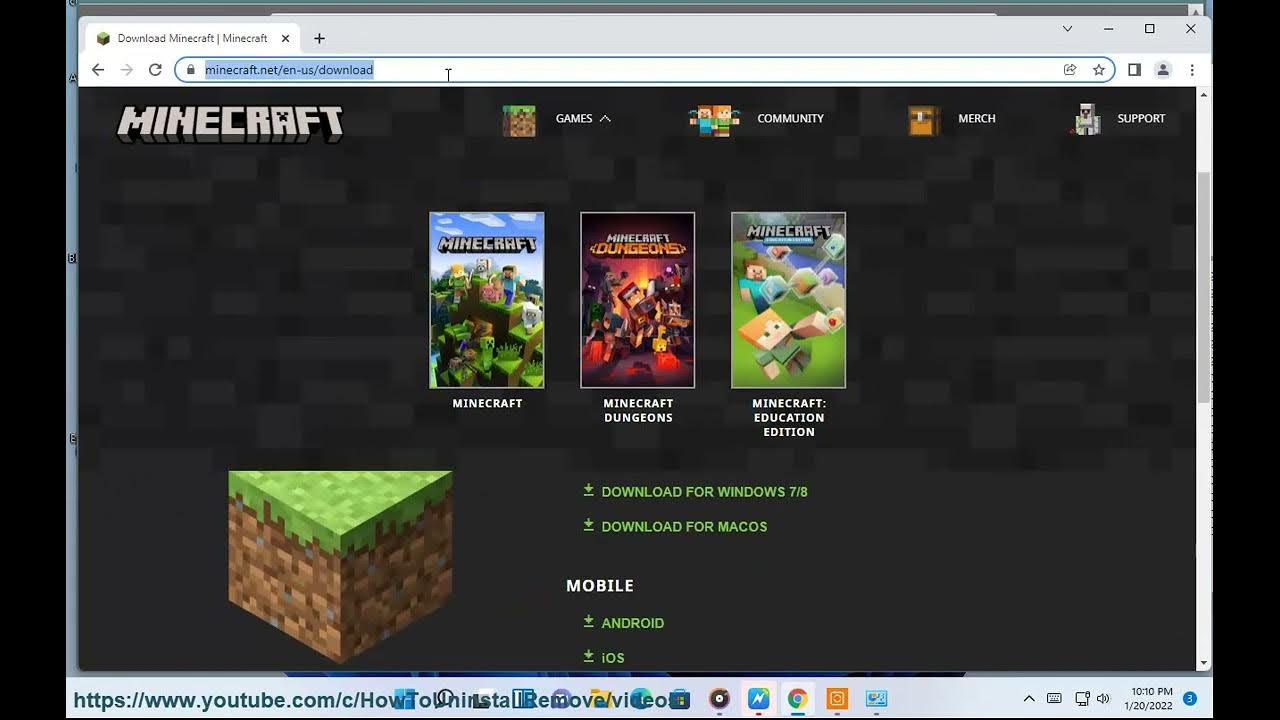Click the Support iron golem icon
This screenshot has height=720, width=1280.
coord(1086,119)
